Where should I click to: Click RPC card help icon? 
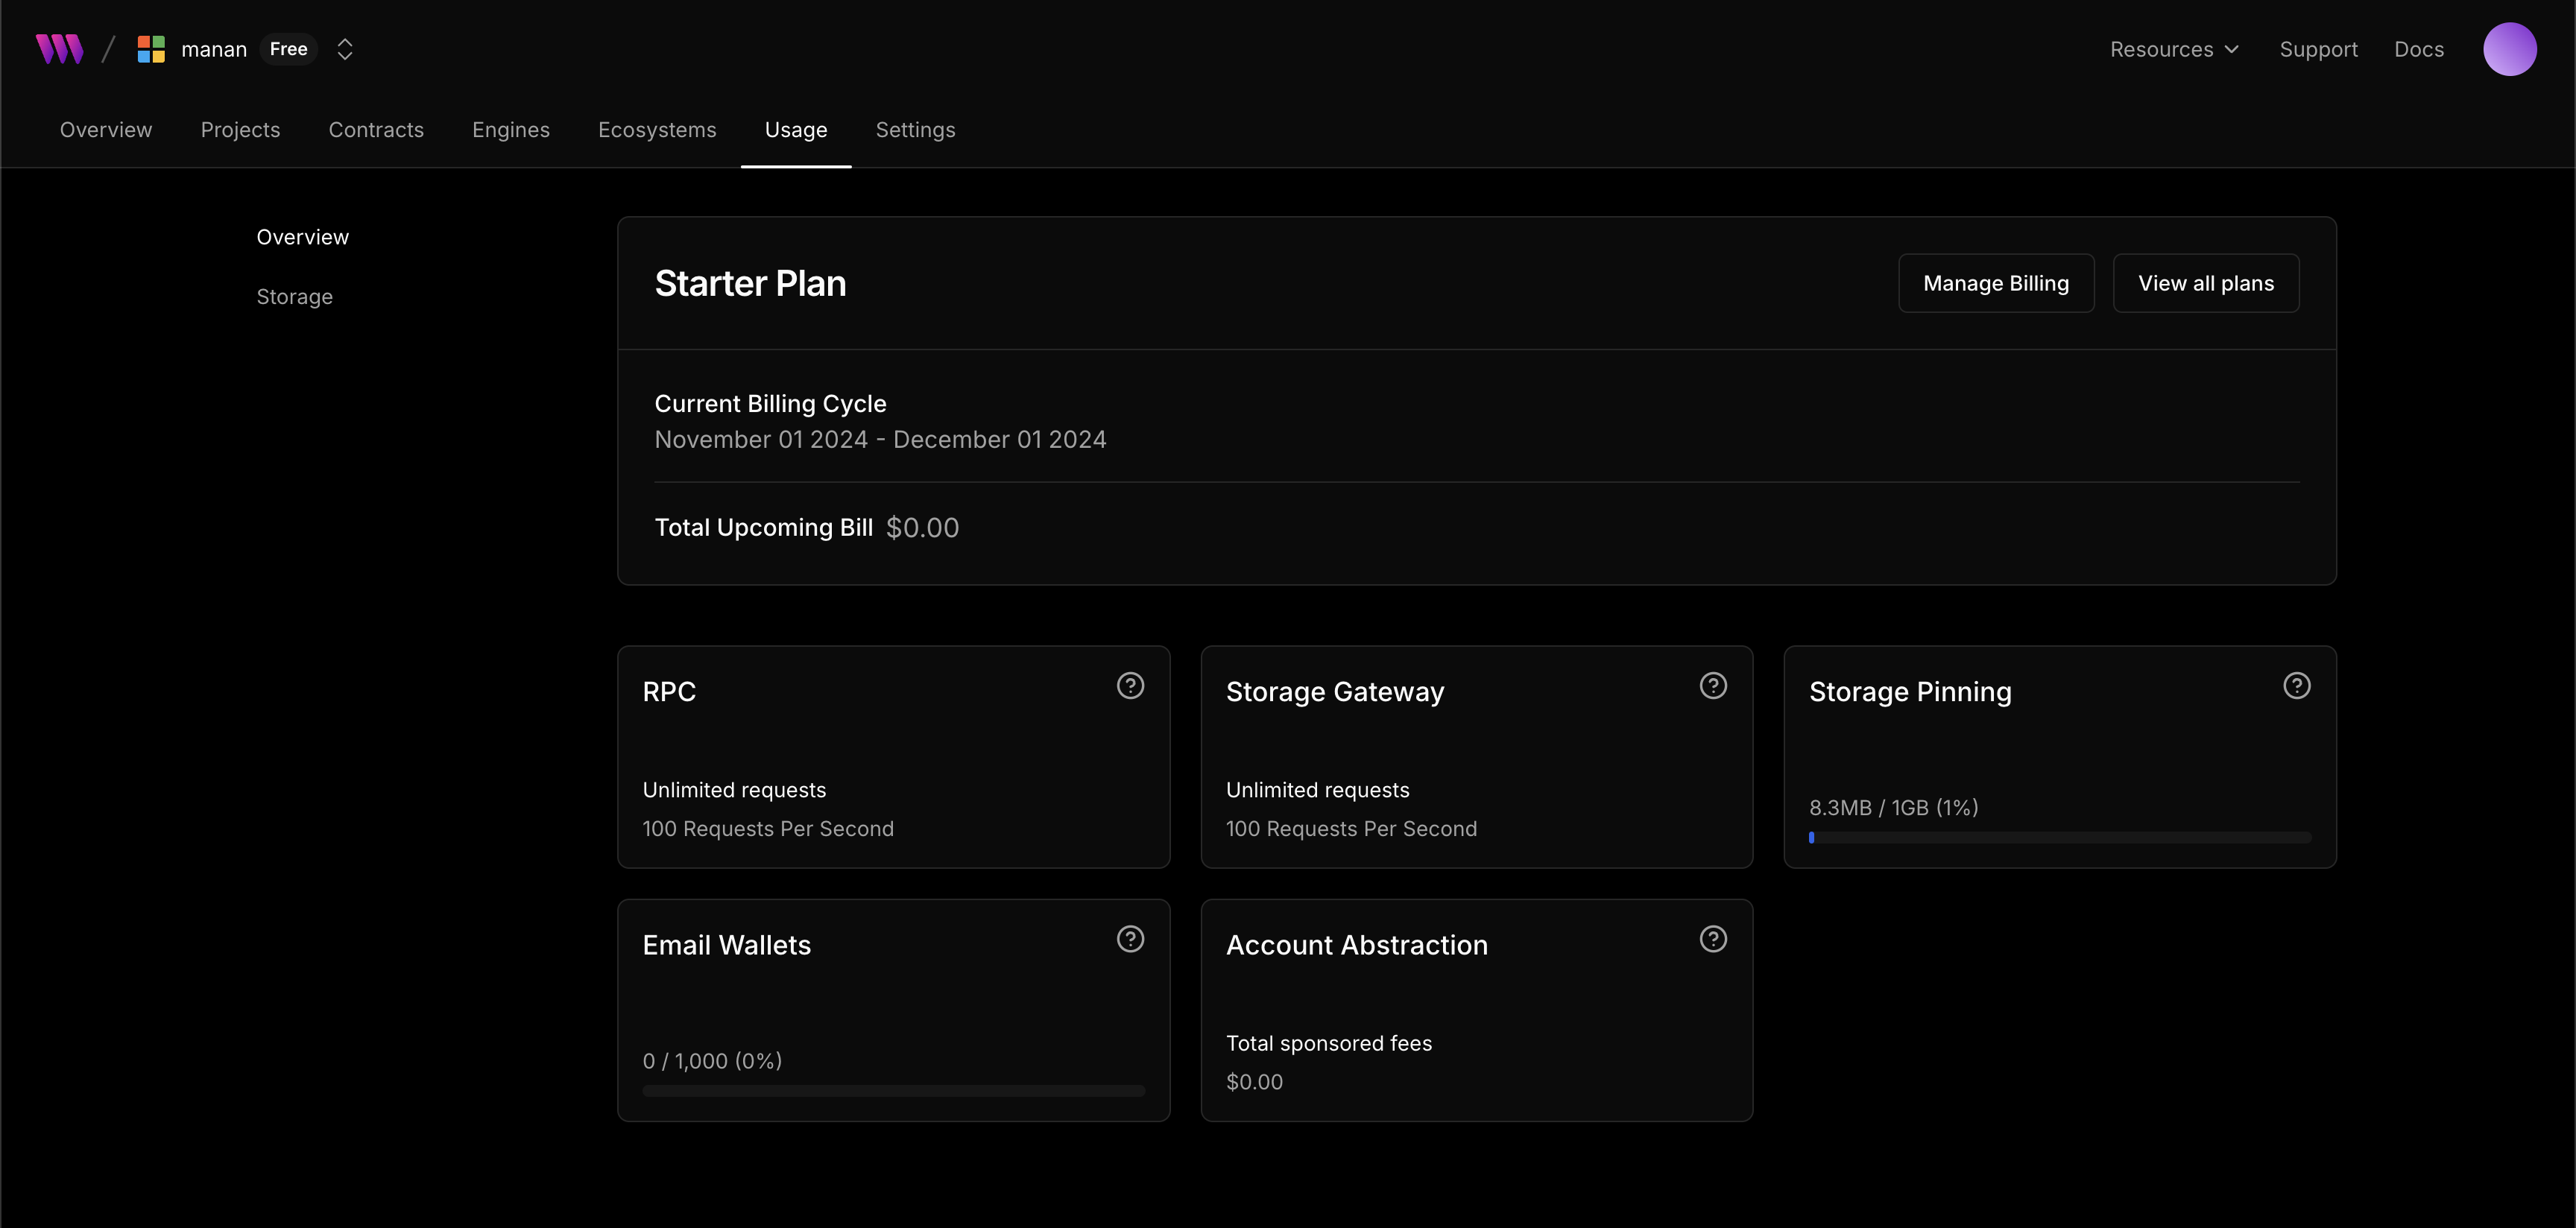coord(1130,686)
